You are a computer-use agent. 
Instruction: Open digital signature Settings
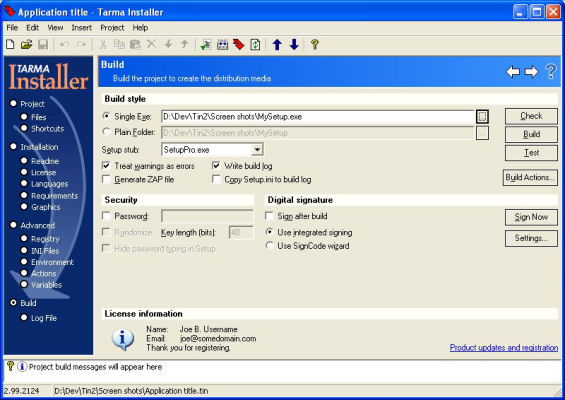coord(531,239)
